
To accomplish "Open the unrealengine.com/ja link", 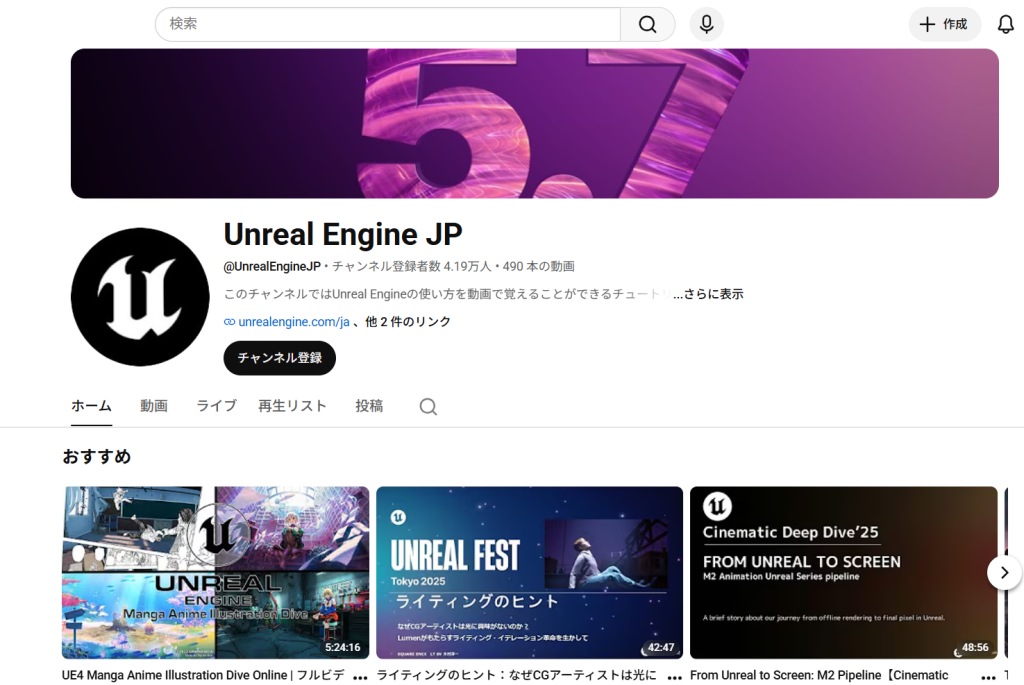I will (x=293, y=321).
